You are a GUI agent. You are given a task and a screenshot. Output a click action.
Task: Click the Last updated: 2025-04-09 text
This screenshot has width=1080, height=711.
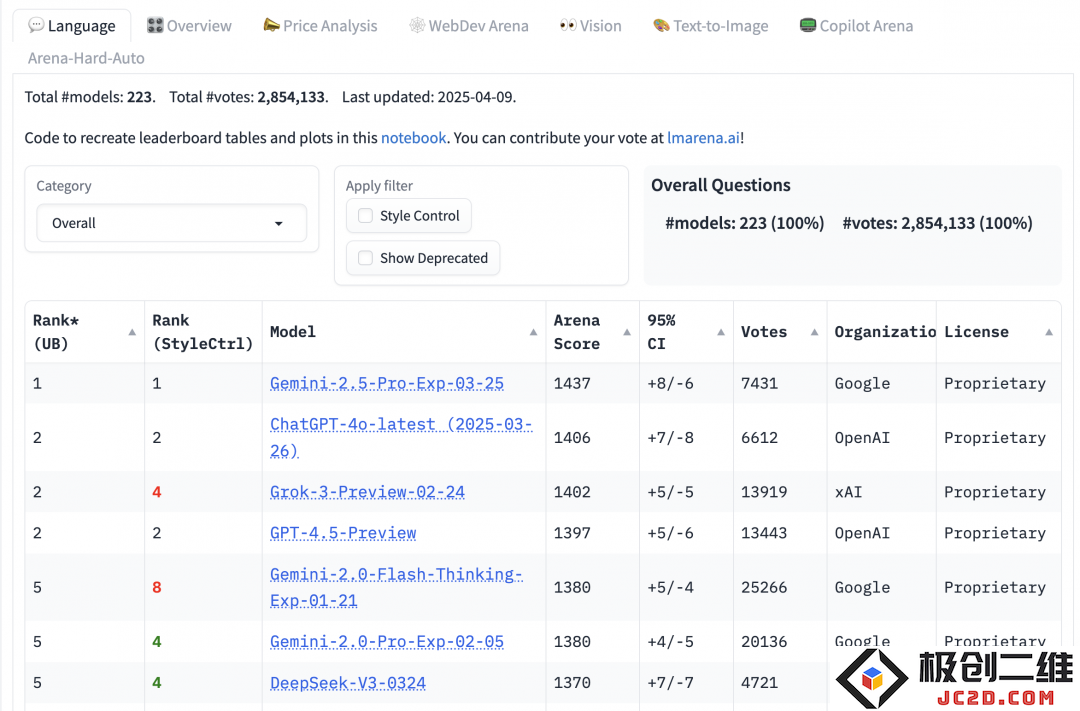[428, 97]
